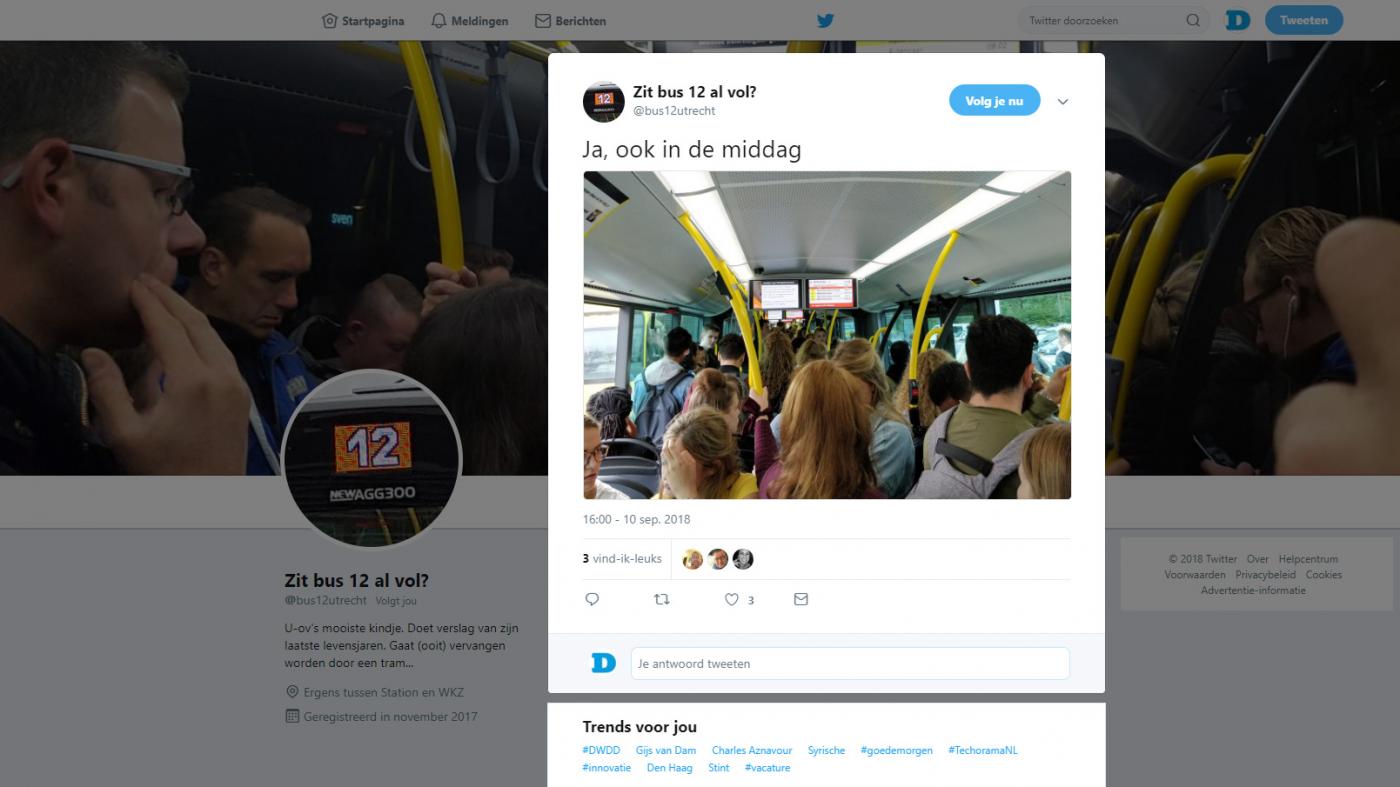Click the 'Volg je nu' following button
The image size is (1400, 787).
994,101
